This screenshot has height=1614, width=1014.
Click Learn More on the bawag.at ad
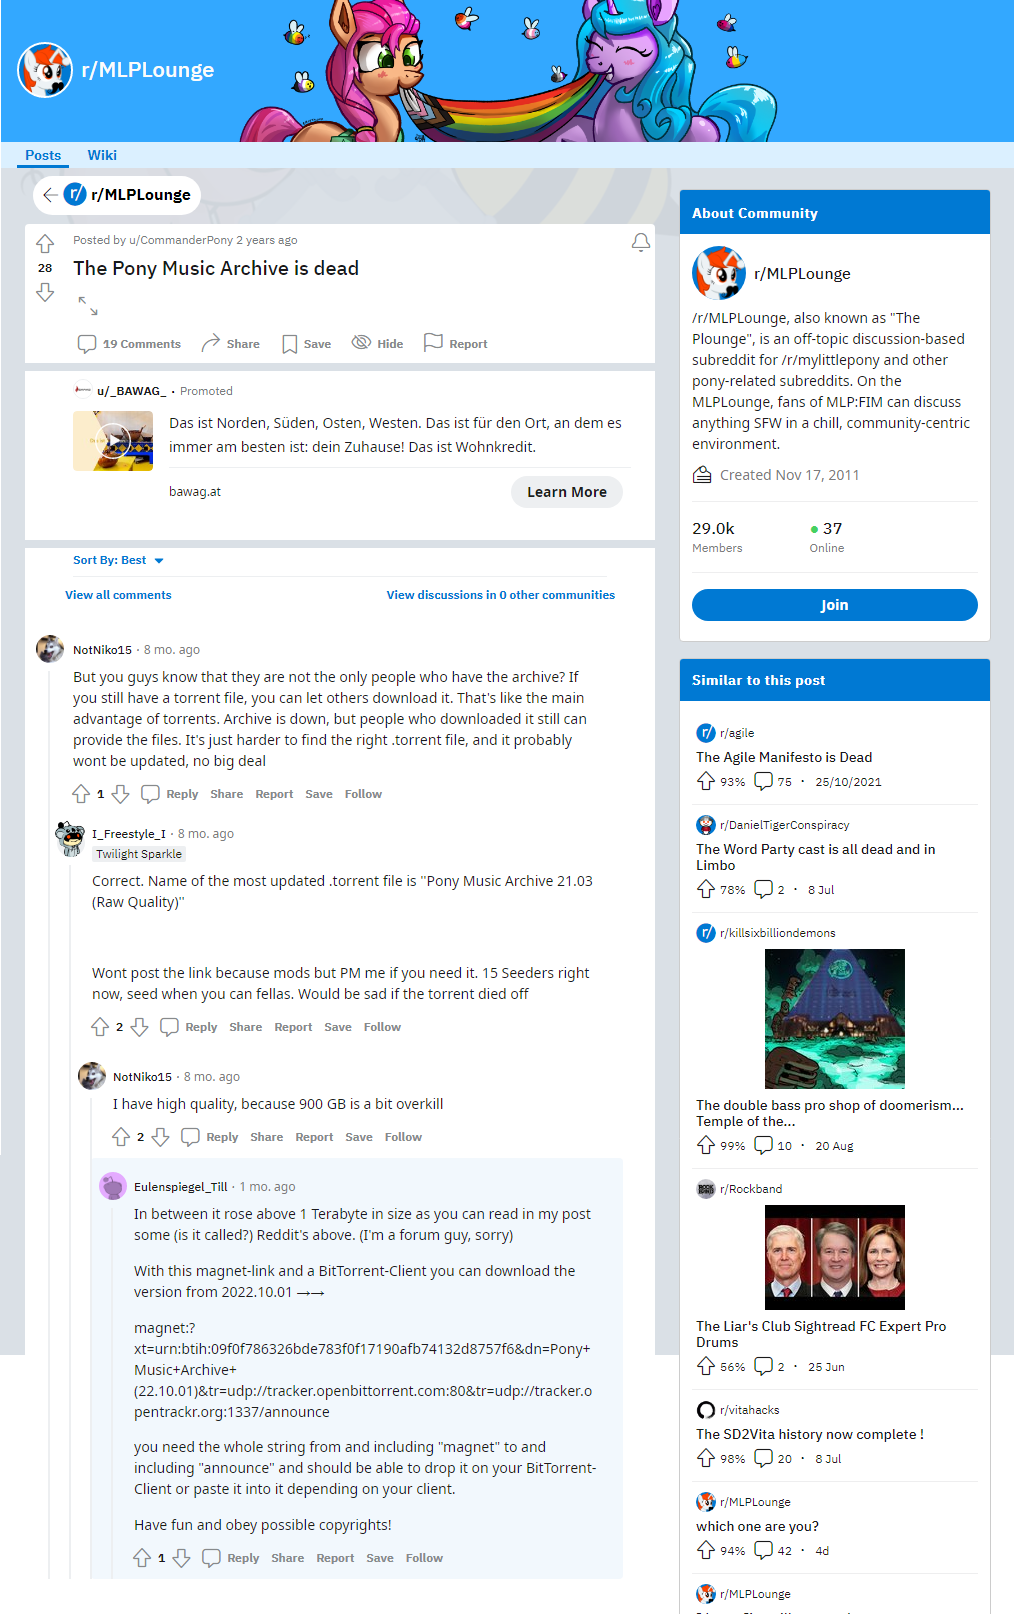(567, 492)
